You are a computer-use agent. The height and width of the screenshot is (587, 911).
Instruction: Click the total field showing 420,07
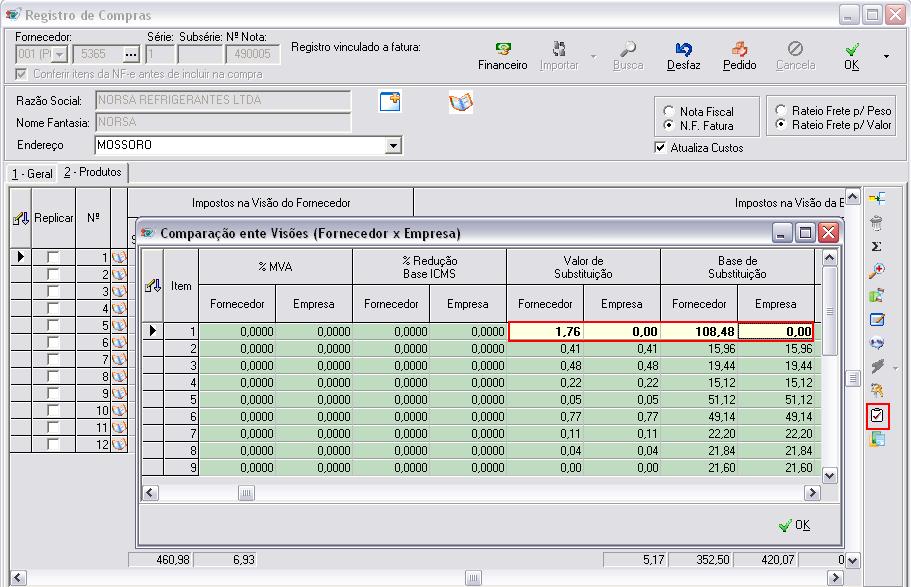[x=765, y=560]
